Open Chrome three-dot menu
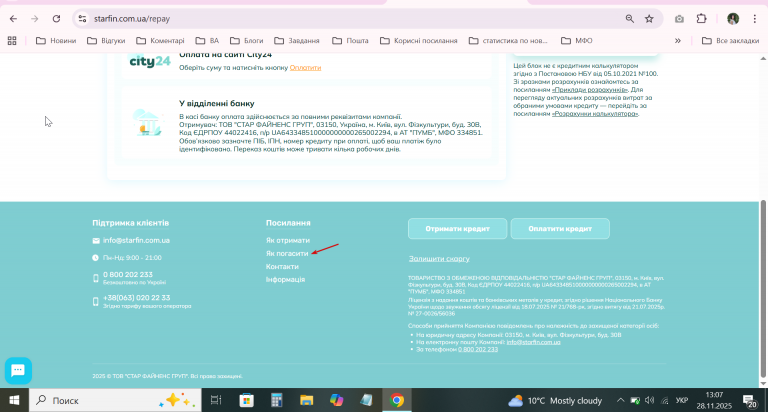The image size is (768, 412). (x=755, y=19)
